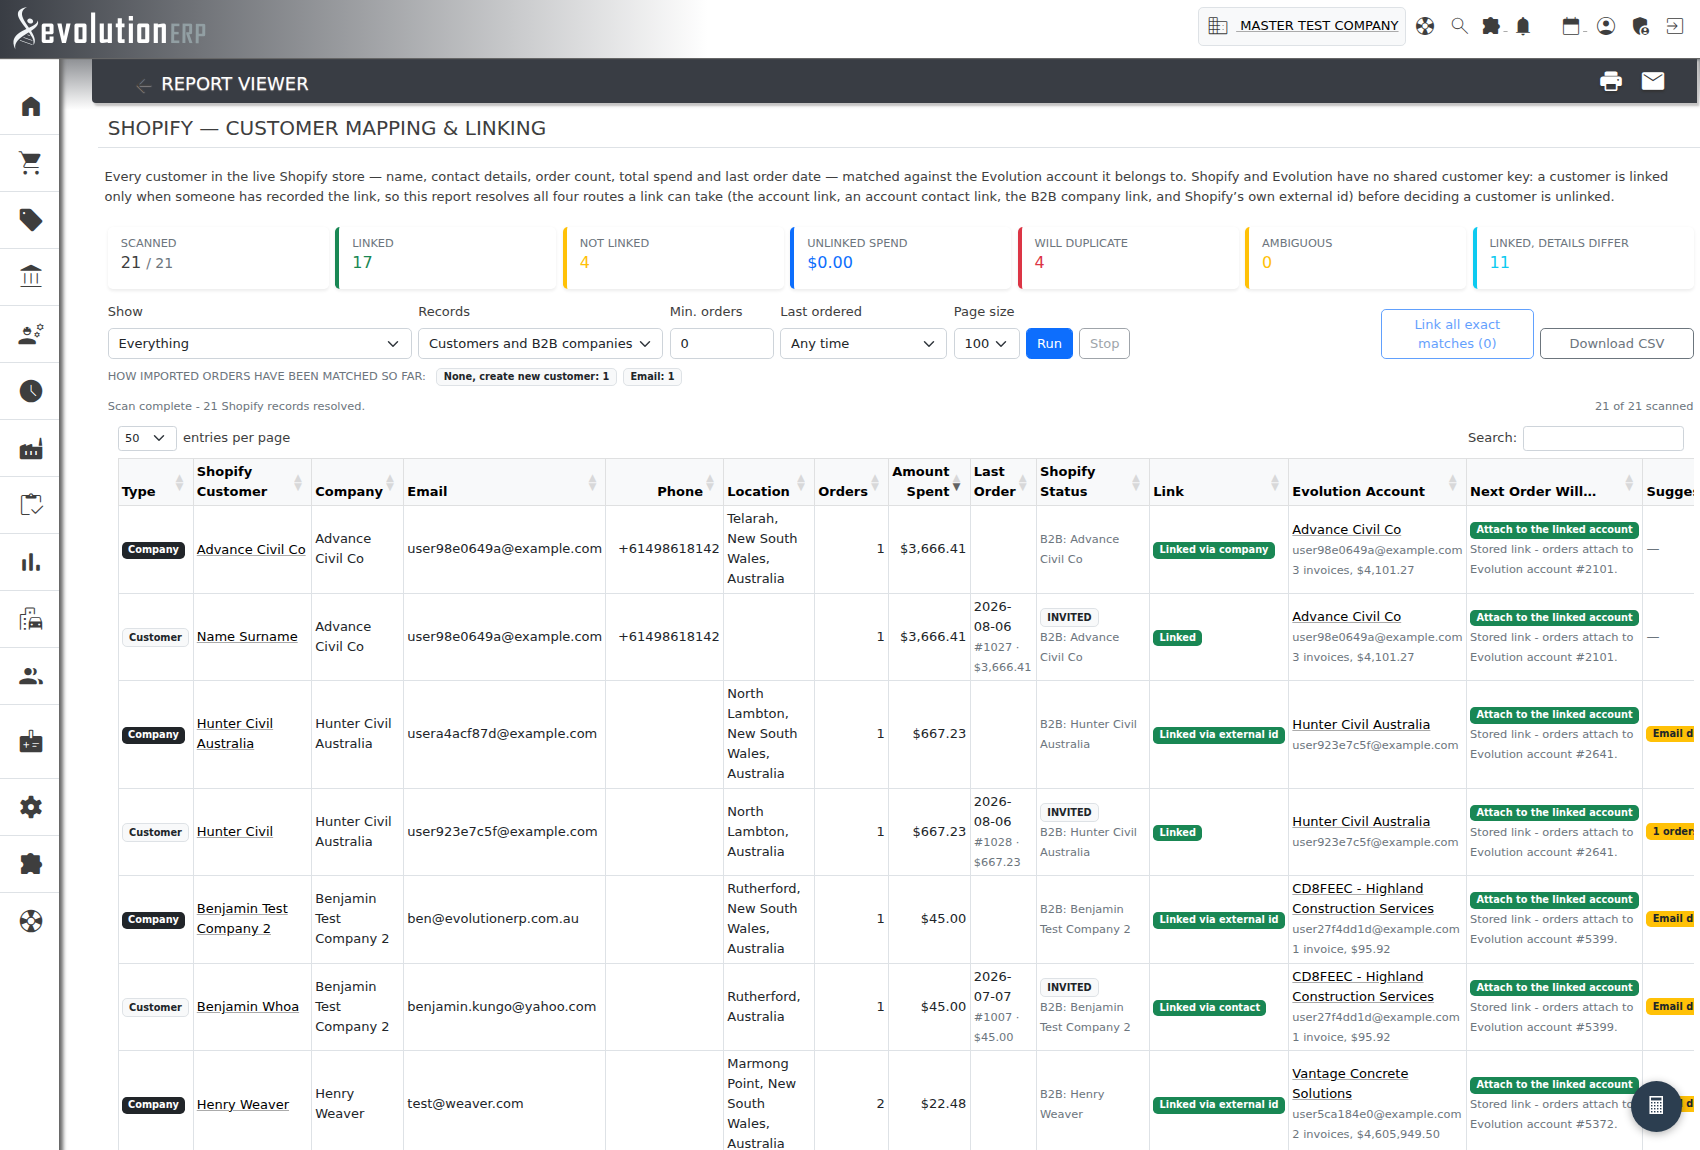The height and width of the screenshot is (1150, 1700).
Task: Open the puzzle piece sidebar module
Action: (x=31, y=864)
